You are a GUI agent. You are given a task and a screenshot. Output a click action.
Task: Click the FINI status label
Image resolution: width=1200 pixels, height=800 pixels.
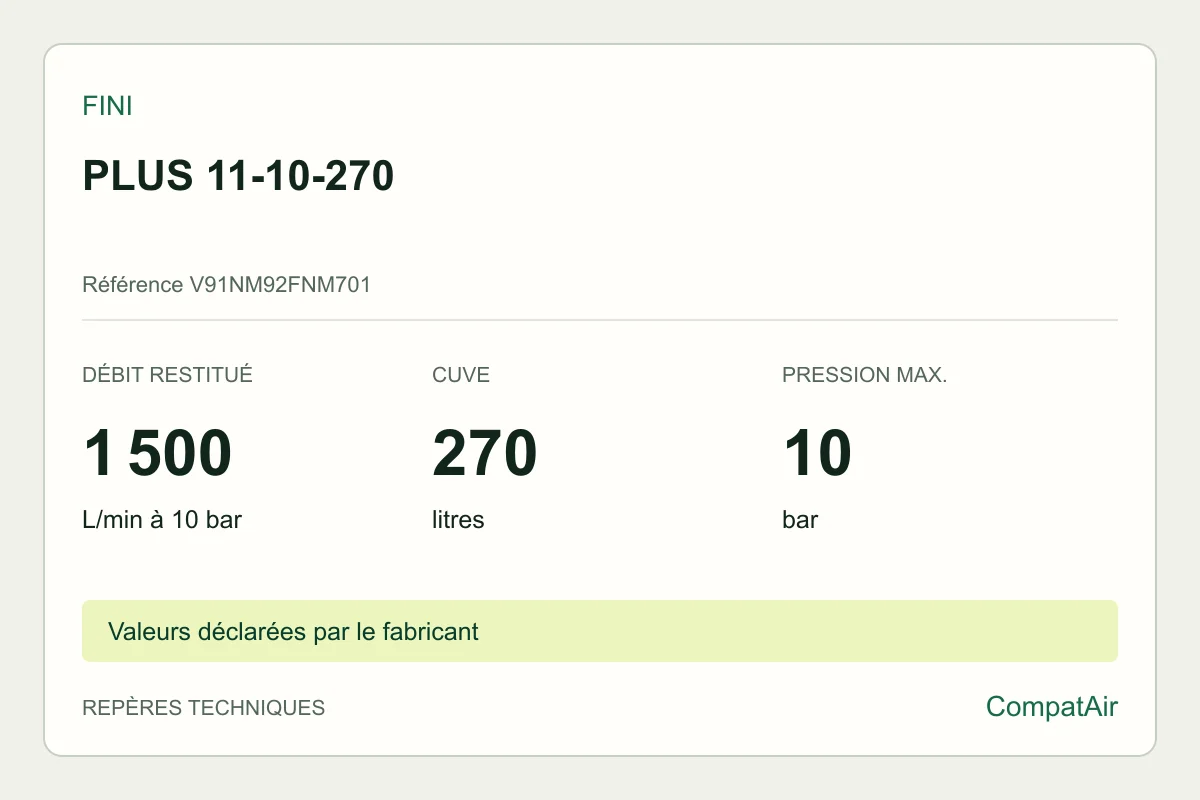(x=107, y=106)
